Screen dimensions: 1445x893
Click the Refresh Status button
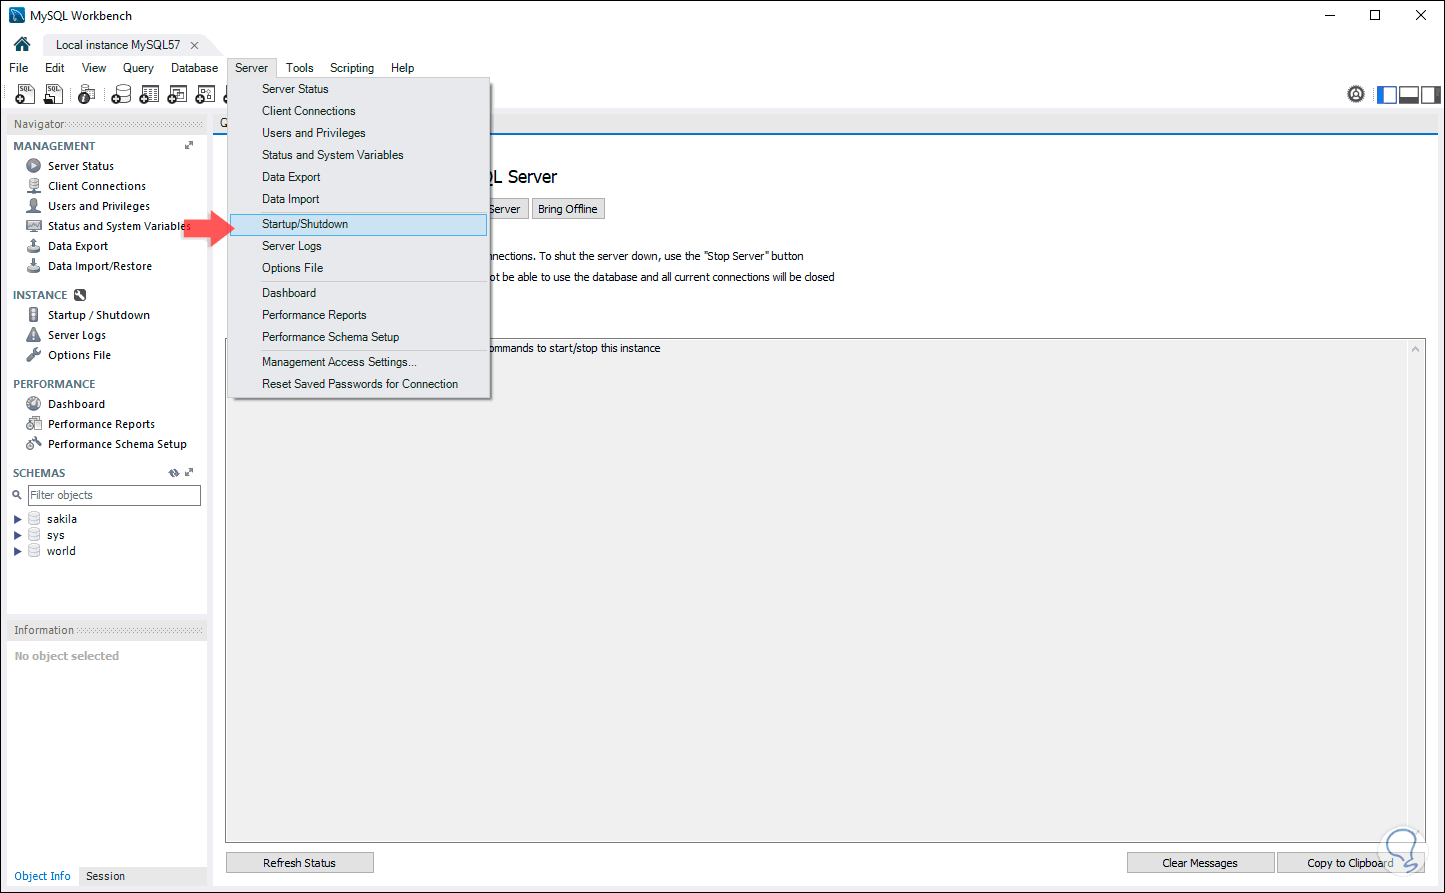(x=300, y=863)
